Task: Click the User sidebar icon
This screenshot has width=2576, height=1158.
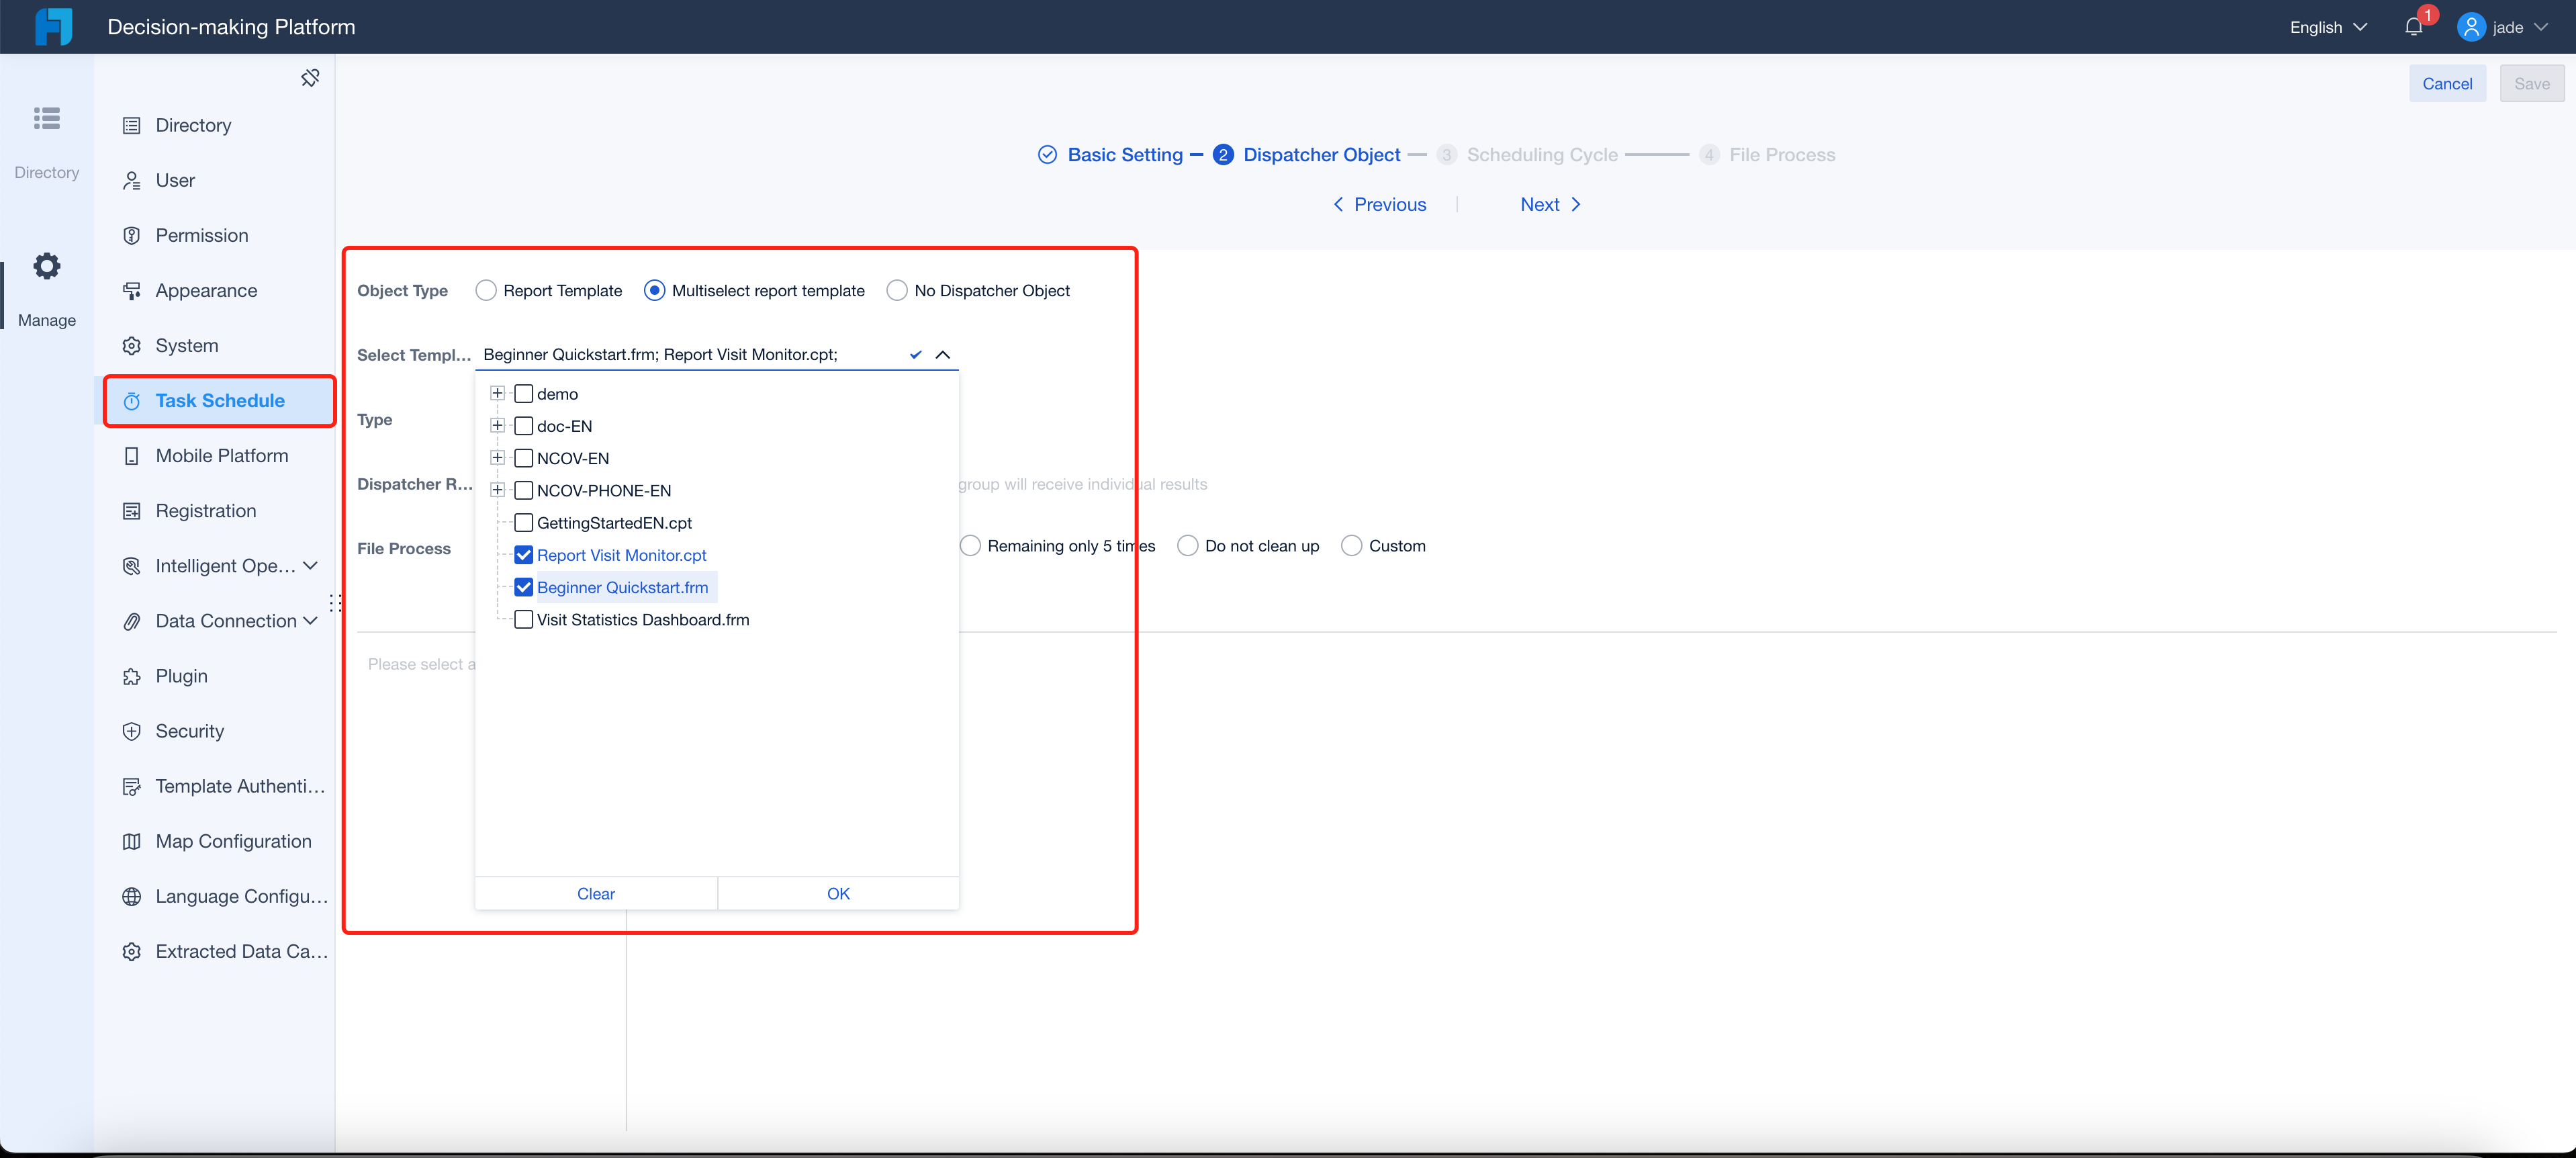Action: [x=133, y=181]
